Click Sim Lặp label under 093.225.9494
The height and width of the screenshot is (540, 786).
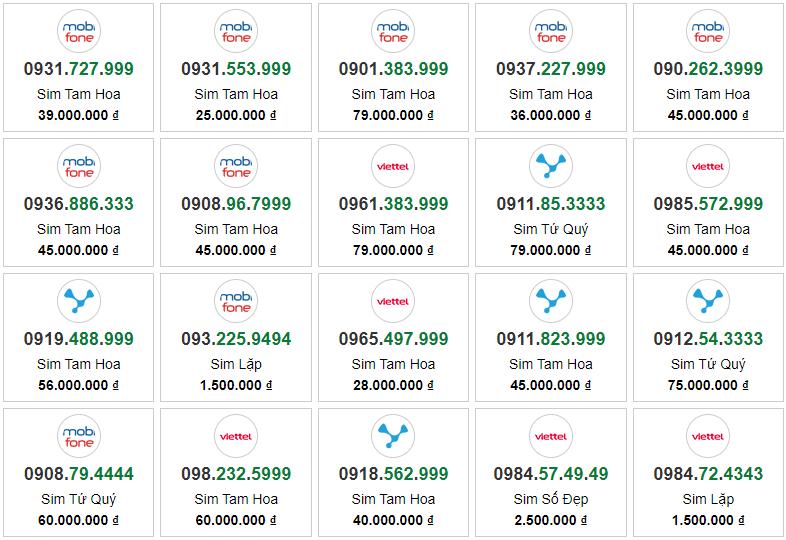(x=236, y=364)
